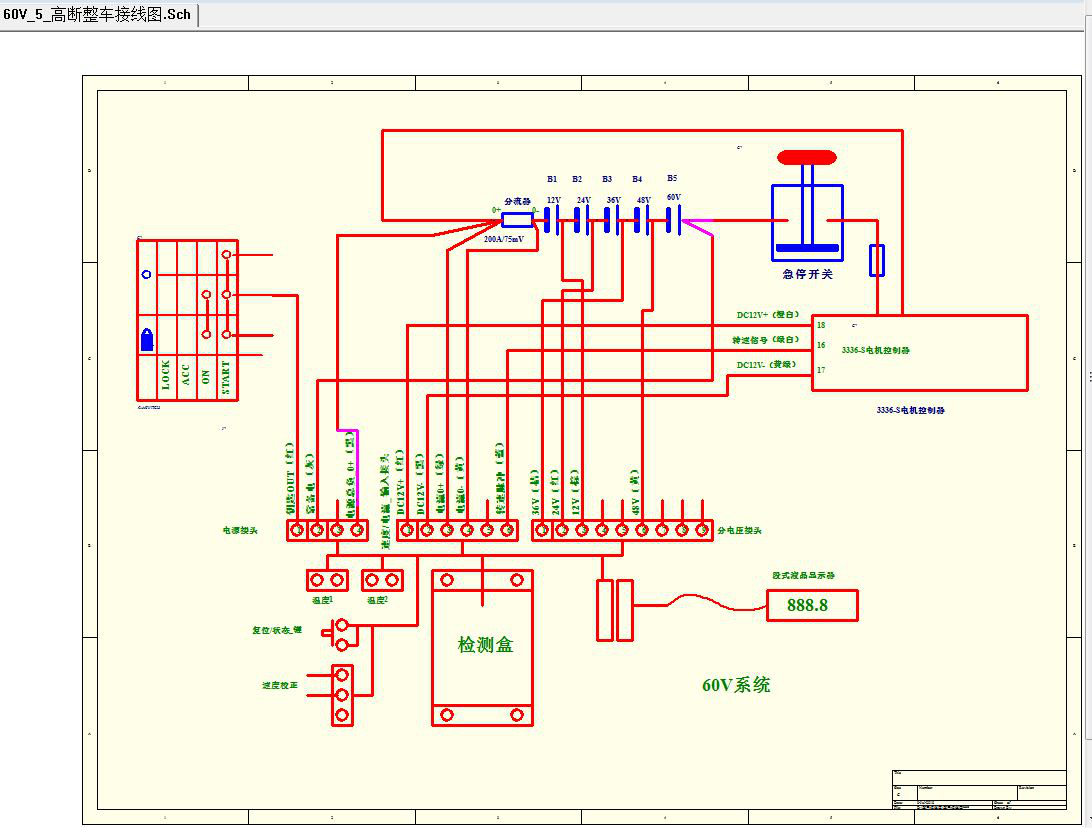Click the 温度2 two-pin connector
The height and width of the screenshot is (828, 1092).
(x=382, y=580)
